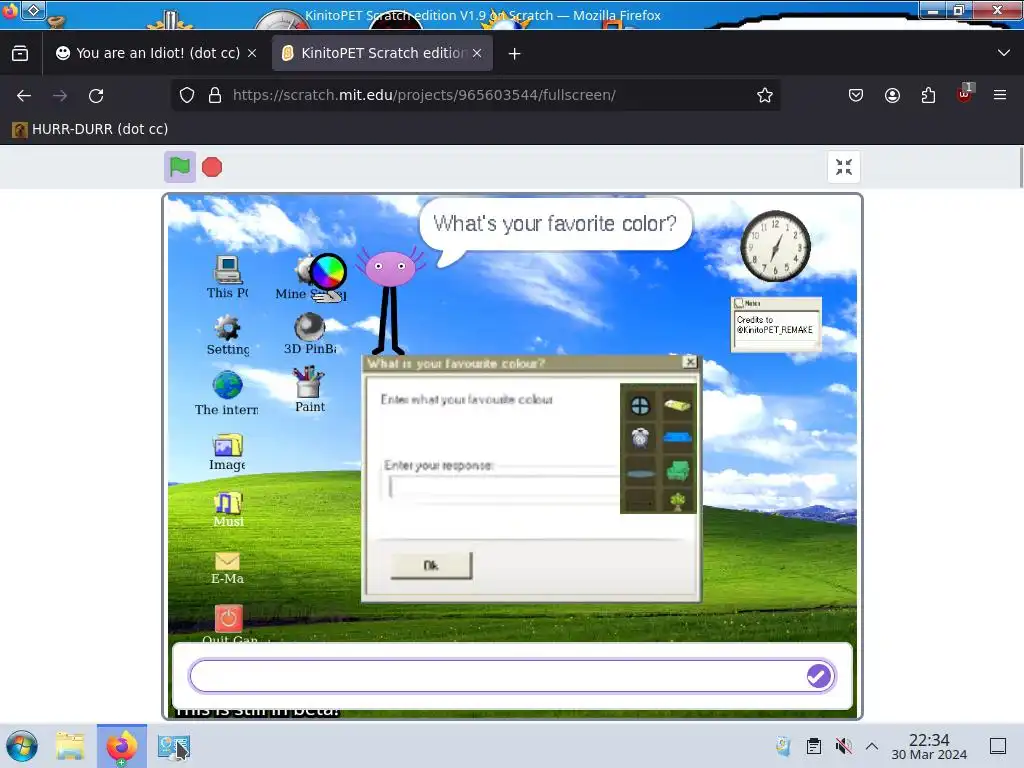Open the Pocket save icon
Screen dimensions: 1024x768
[856, 95]
